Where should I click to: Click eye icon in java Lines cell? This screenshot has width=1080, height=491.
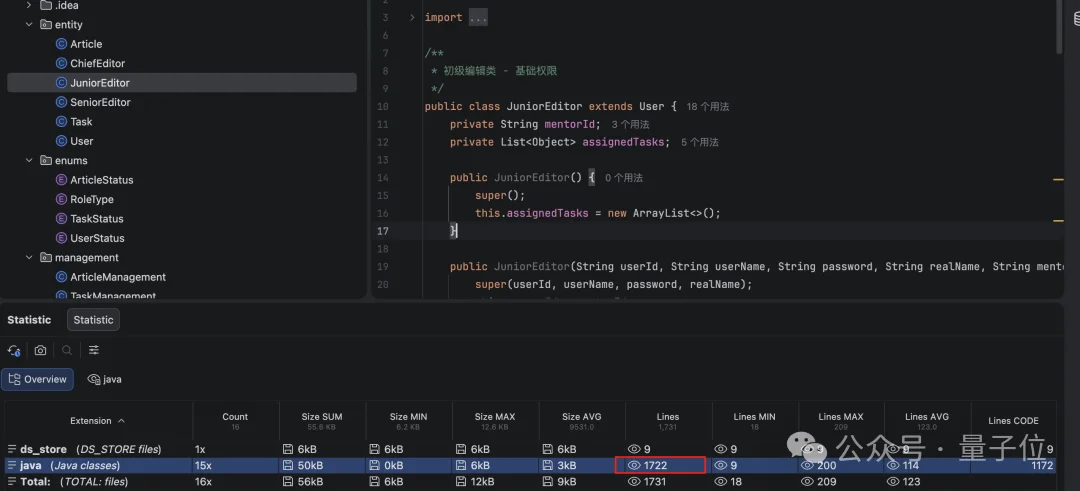[633, 466]
